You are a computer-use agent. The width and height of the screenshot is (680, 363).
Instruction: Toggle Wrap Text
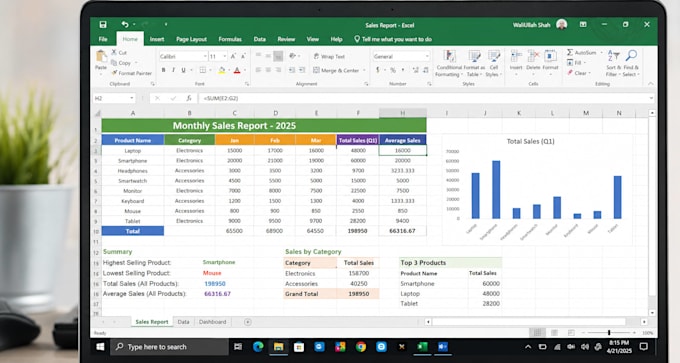[329, 56]
